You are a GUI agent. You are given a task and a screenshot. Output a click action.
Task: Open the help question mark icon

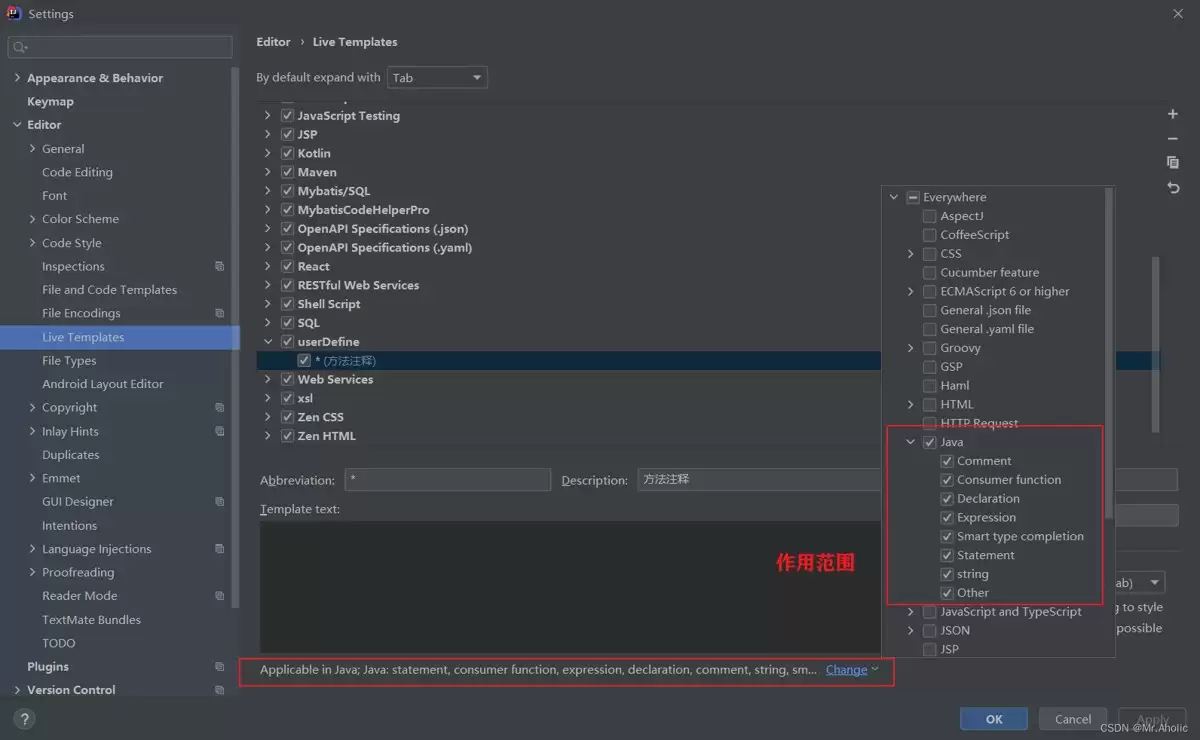(25, 719)
